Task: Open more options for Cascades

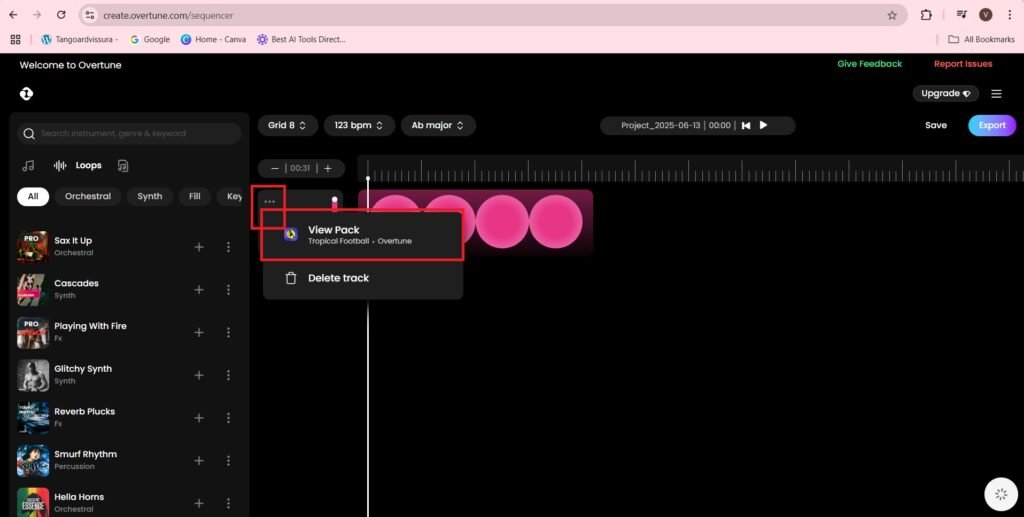Action: pos(229,290)
